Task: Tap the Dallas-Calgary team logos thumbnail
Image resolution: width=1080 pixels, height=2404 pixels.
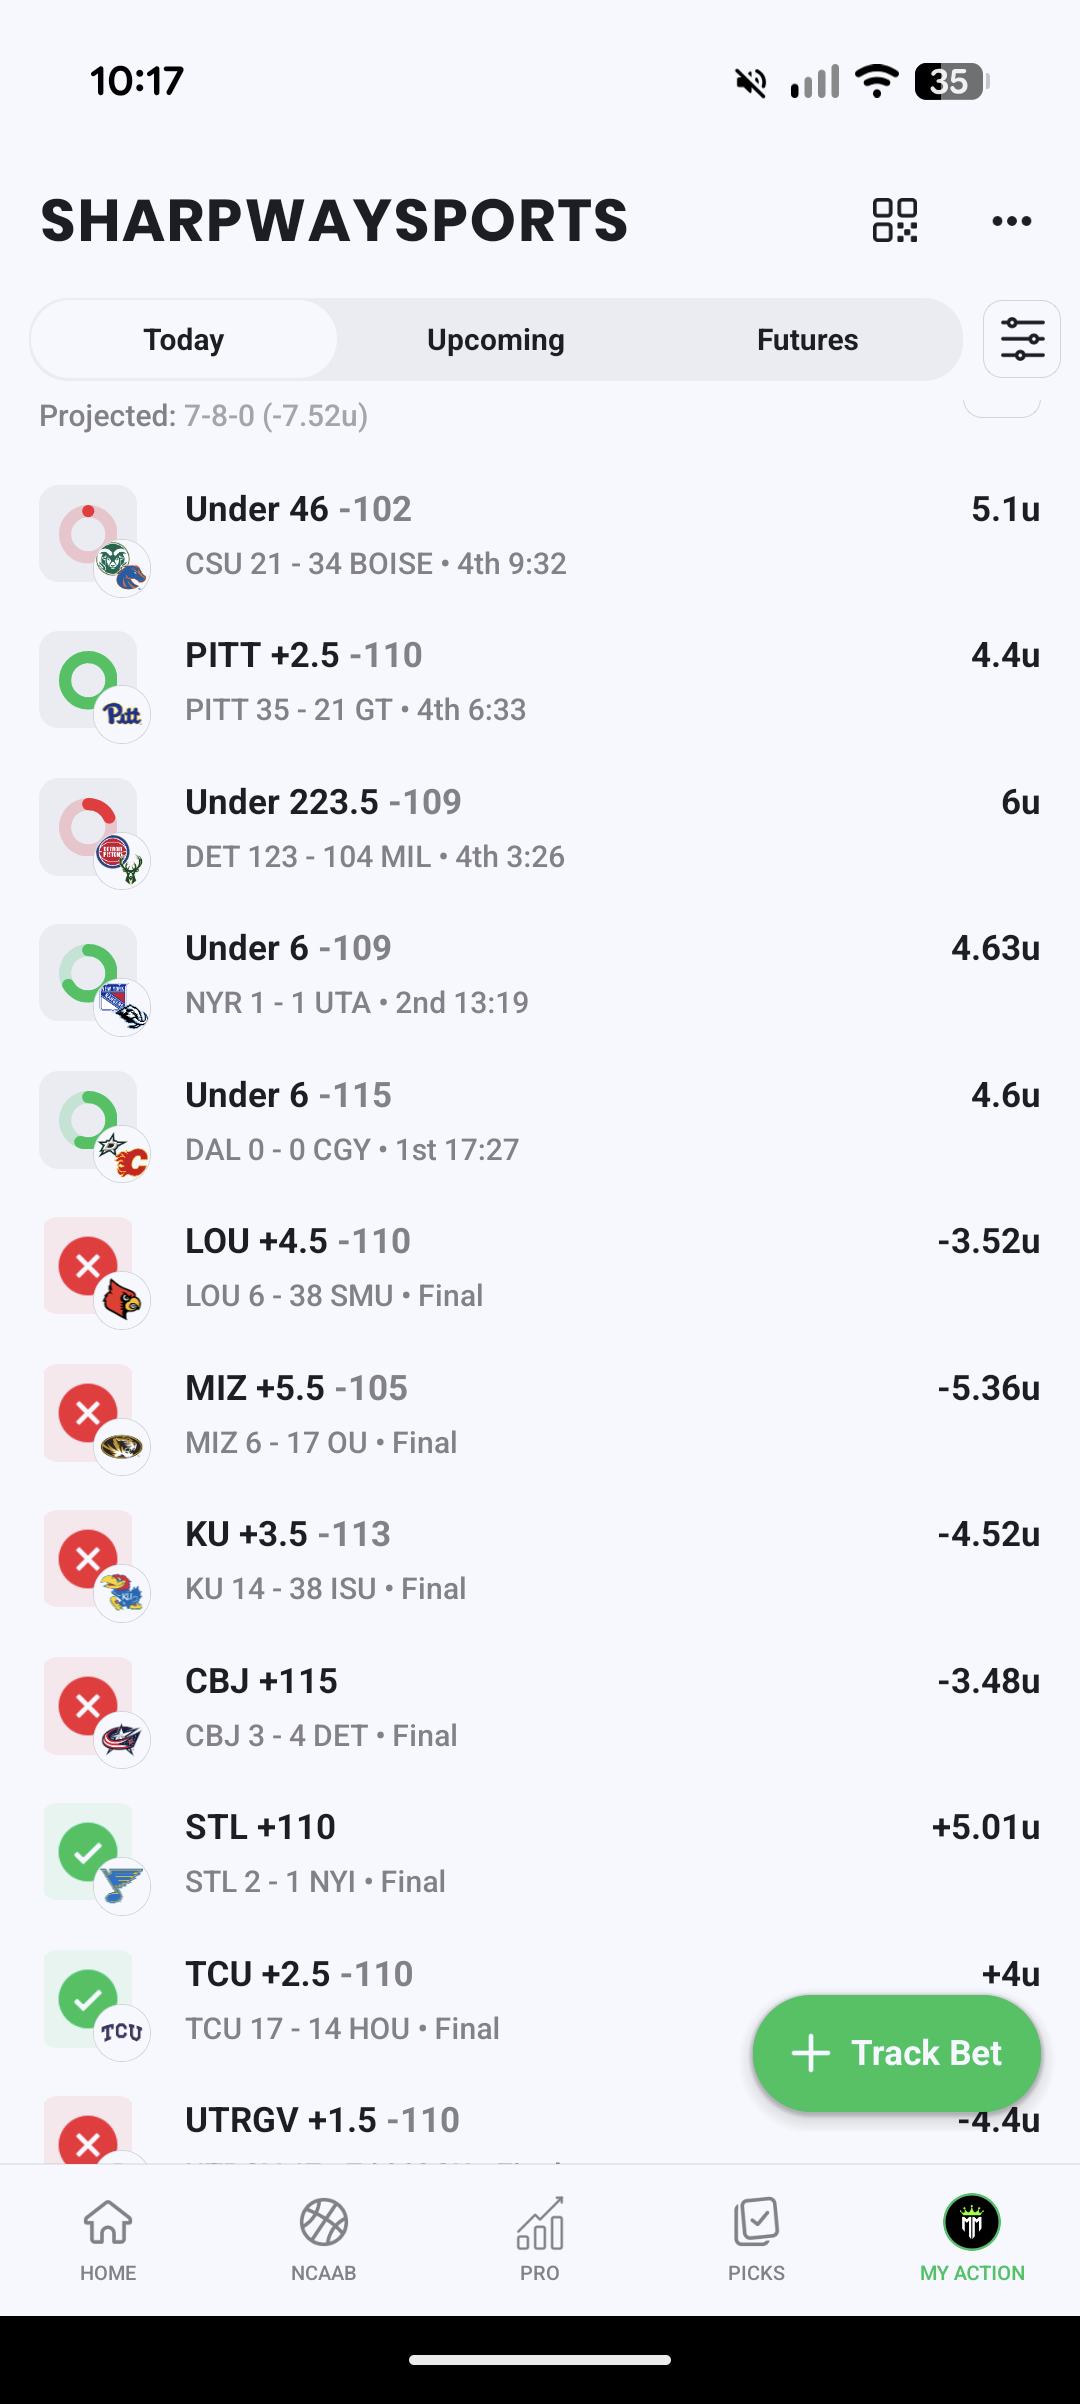Action: click(x=123, y=1155)
